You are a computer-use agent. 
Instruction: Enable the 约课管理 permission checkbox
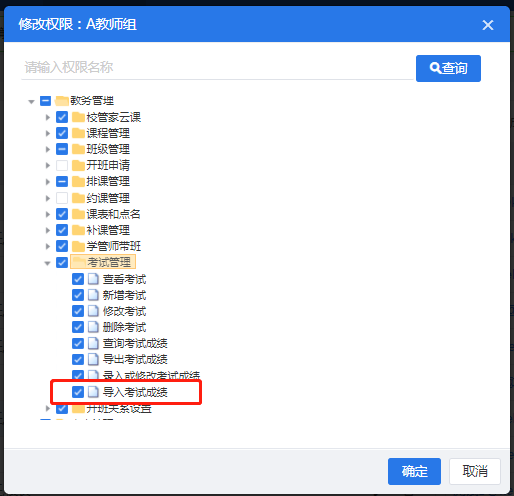pos(62,198)
